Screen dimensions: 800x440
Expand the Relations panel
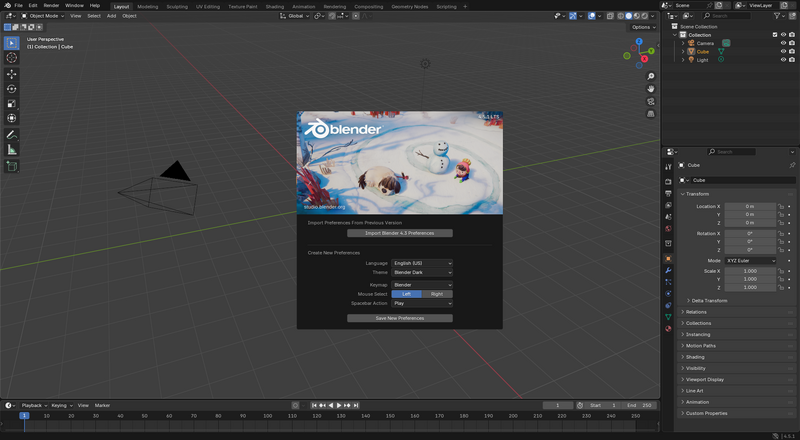[696, 312]
